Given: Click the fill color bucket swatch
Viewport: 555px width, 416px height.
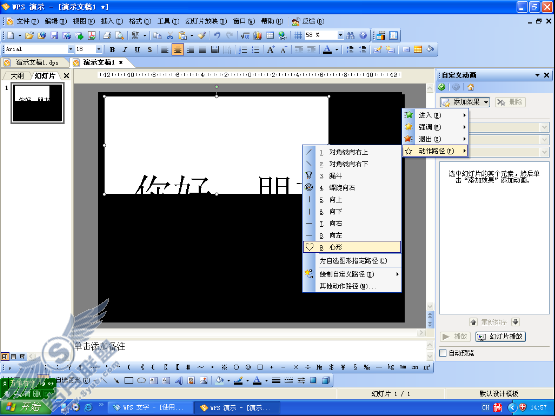Looking at the screenshot, I should pos(219,381).
